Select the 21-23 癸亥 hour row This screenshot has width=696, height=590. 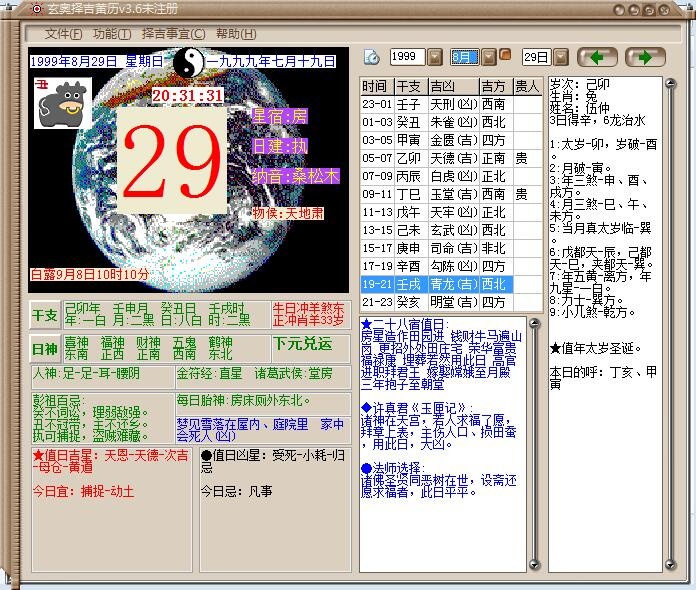click(x=451, y=302)
